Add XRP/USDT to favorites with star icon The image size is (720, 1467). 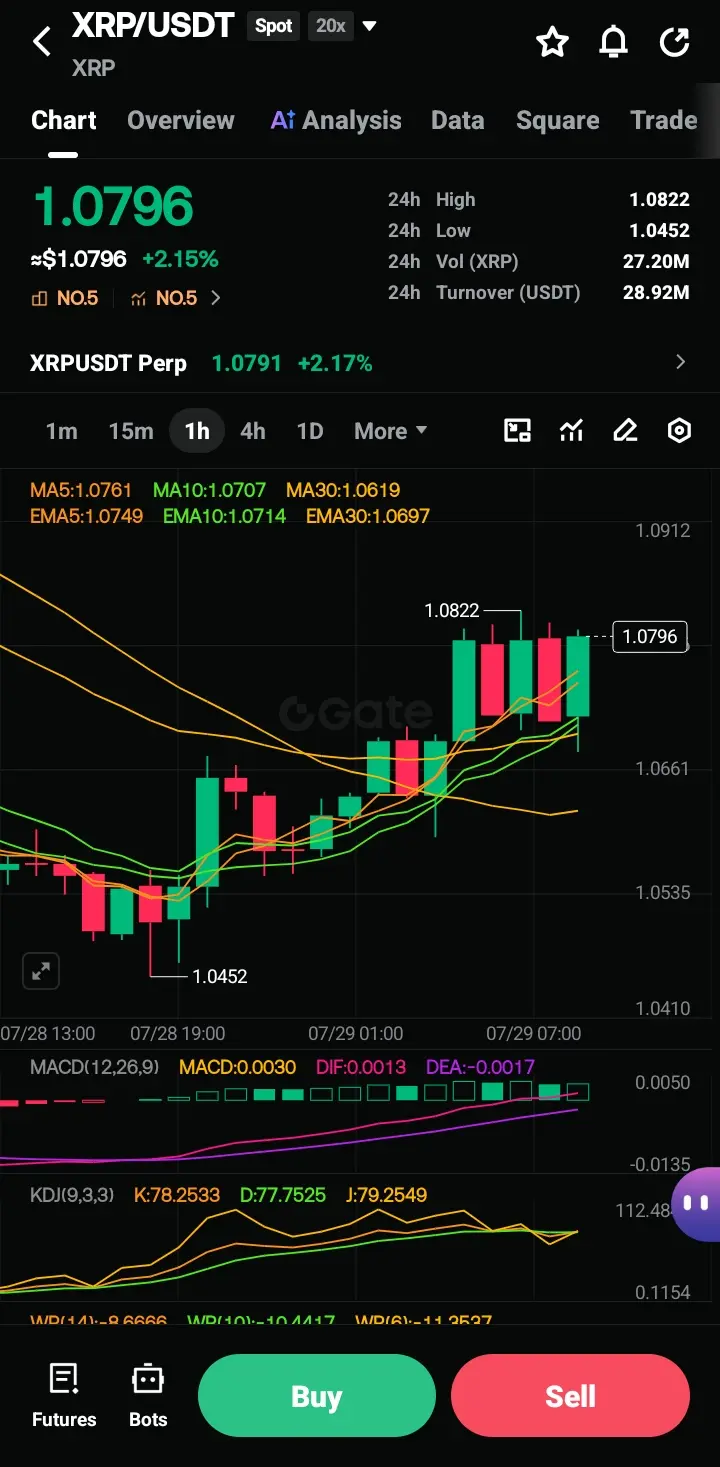[552, 42]
